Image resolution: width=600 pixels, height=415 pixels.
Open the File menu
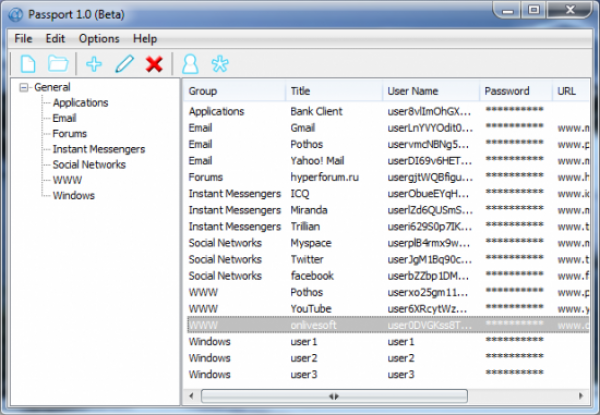click(x=23, y=38)
